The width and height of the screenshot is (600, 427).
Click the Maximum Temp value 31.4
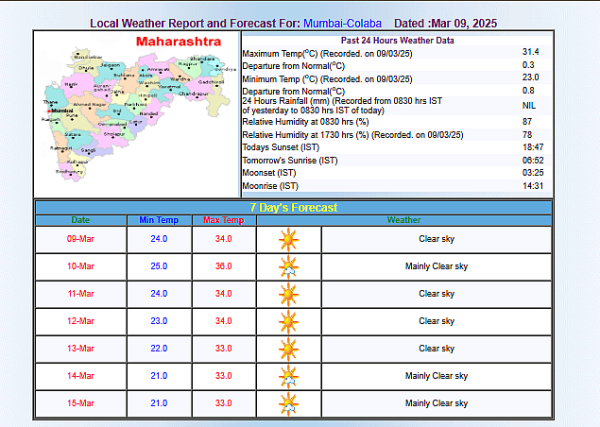pyautogui.click(x=530, y=52)
